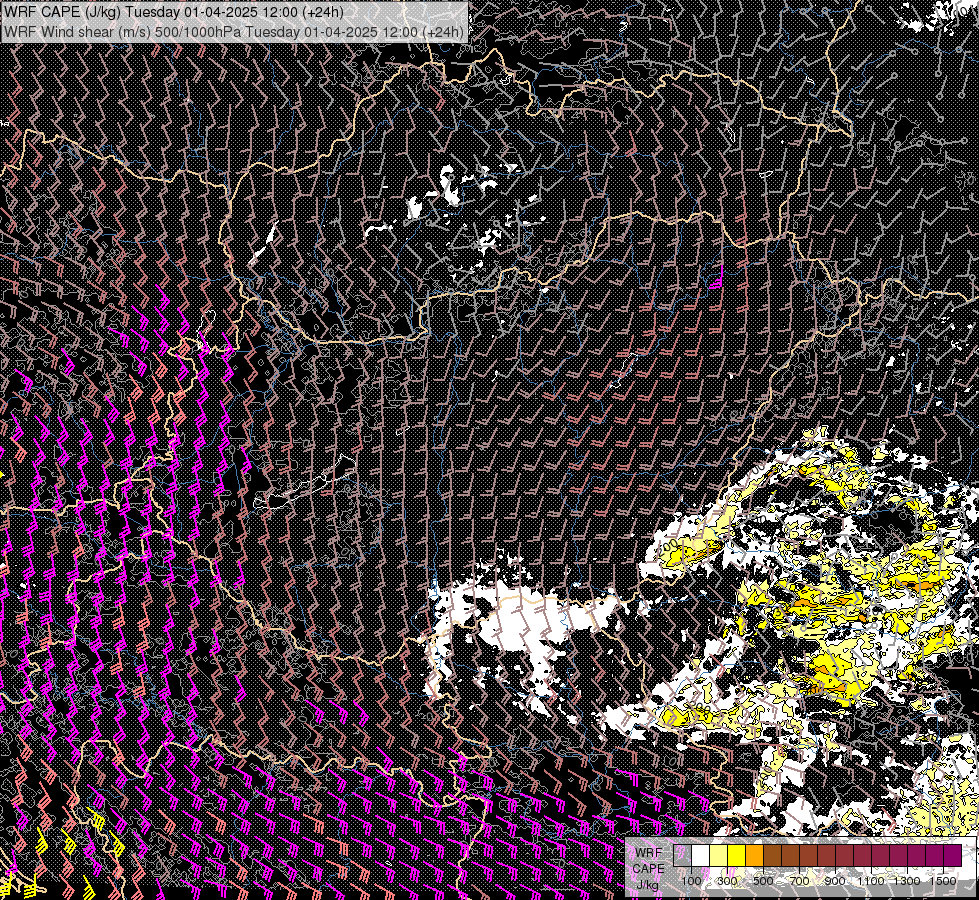Select the final purple swatch above 1500
The width and height of the screenshot is (979, 900).
(953, 855)
